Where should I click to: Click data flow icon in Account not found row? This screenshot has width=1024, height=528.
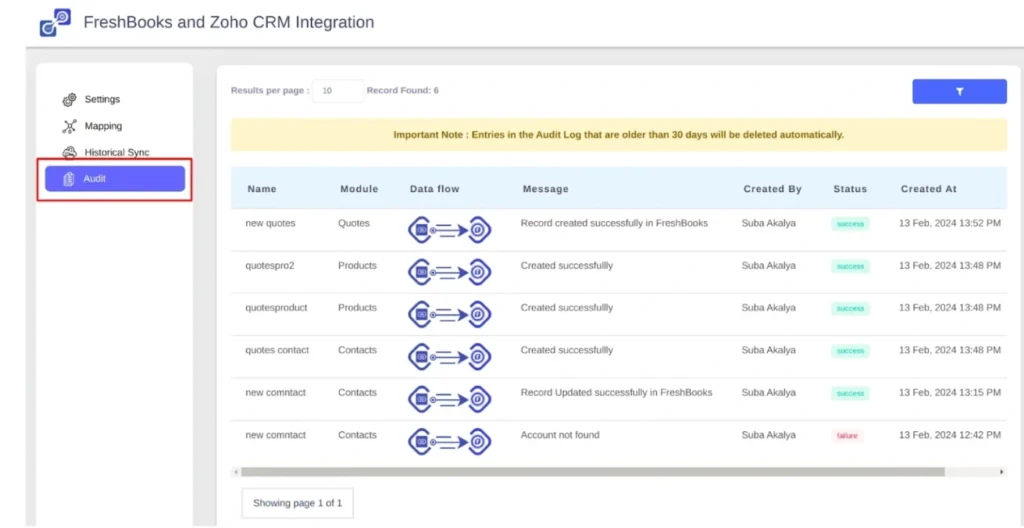[x=450, y=442]
